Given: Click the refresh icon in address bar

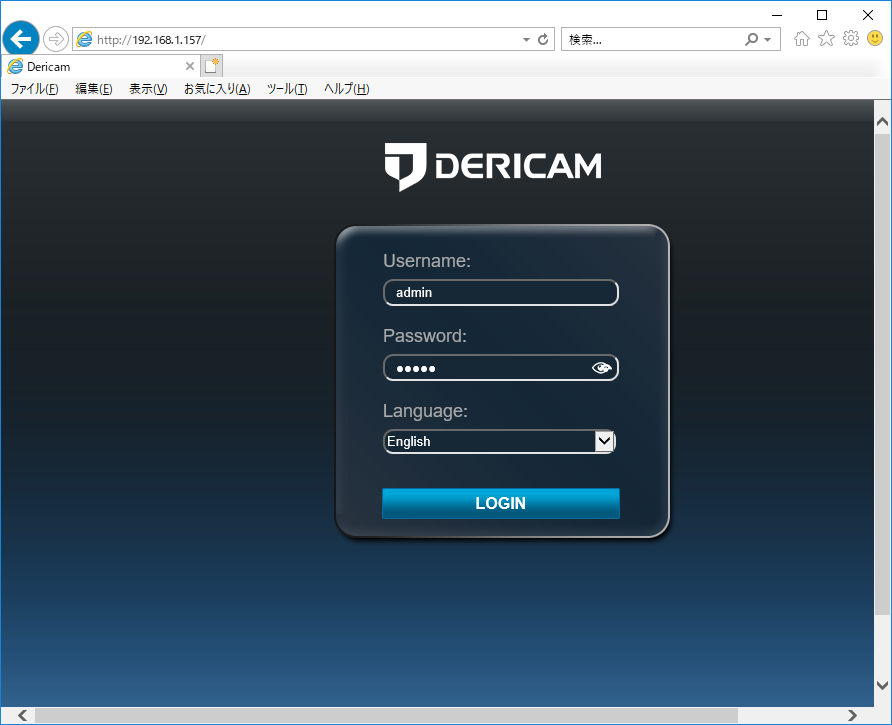Looking at the screenshot, I should click(543, 39).
